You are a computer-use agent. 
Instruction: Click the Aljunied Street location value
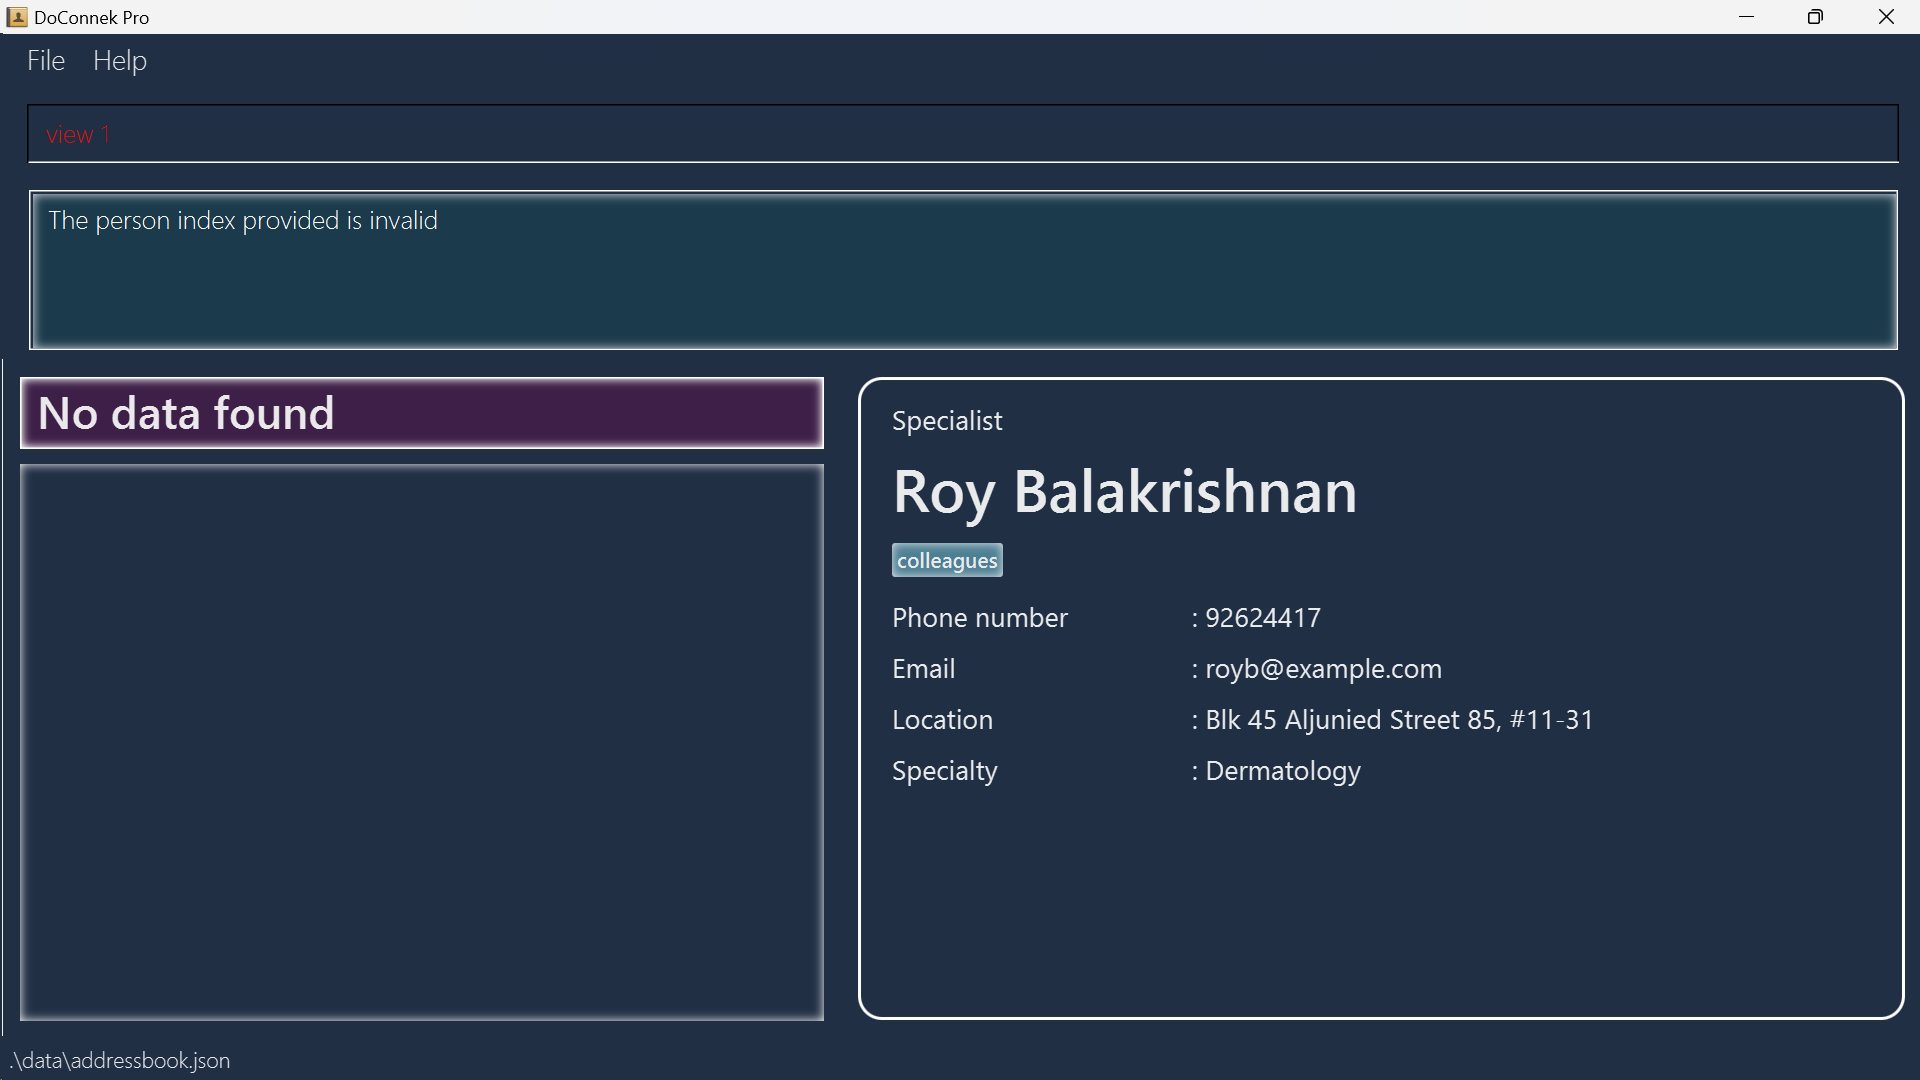[1399, 720]
